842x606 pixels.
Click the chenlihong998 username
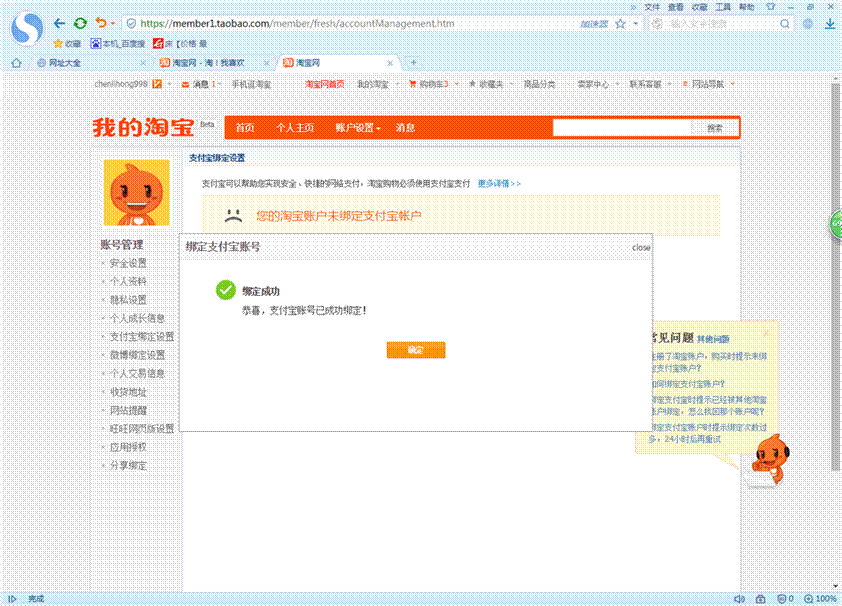pos(121,84)
